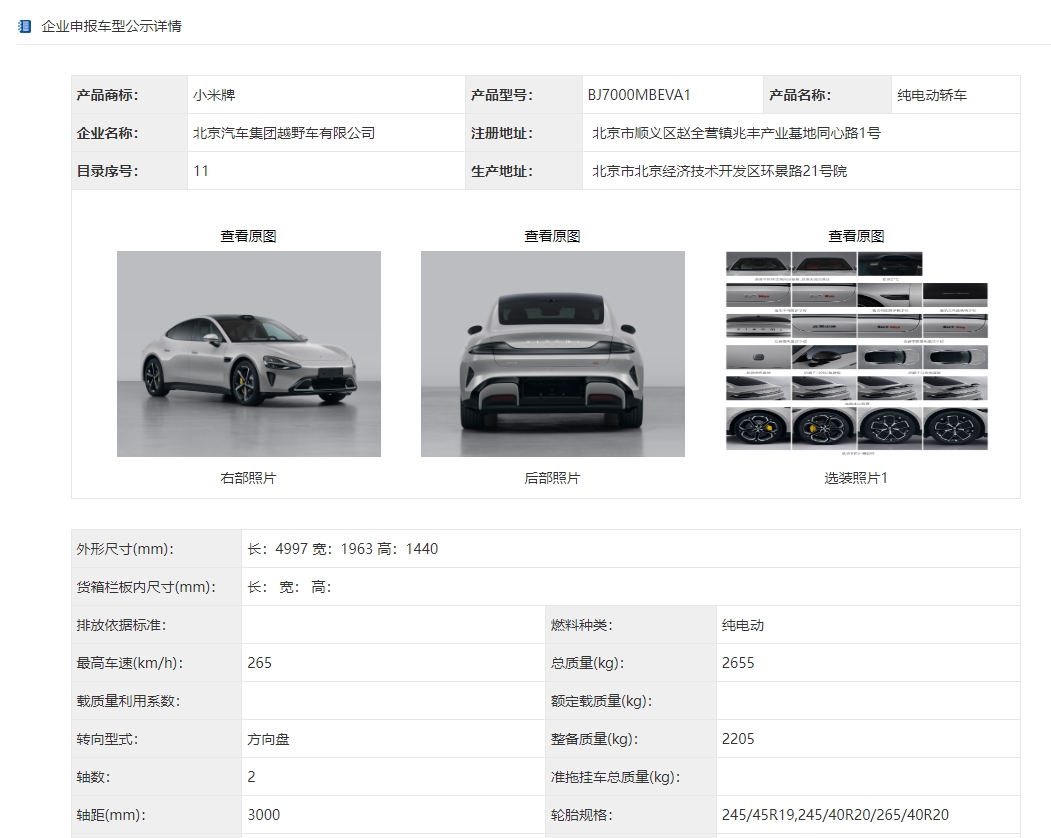Click the 后部照片 caption
1051x838 pixels.
552,478
